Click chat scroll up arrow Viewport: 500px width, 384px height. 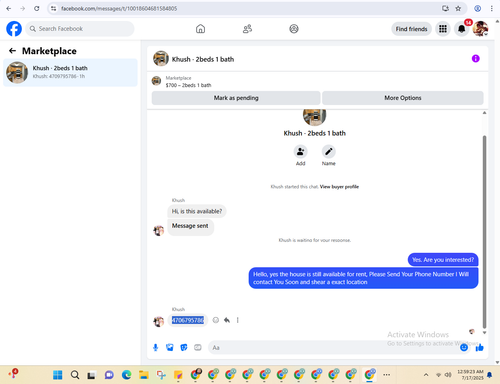484,113
